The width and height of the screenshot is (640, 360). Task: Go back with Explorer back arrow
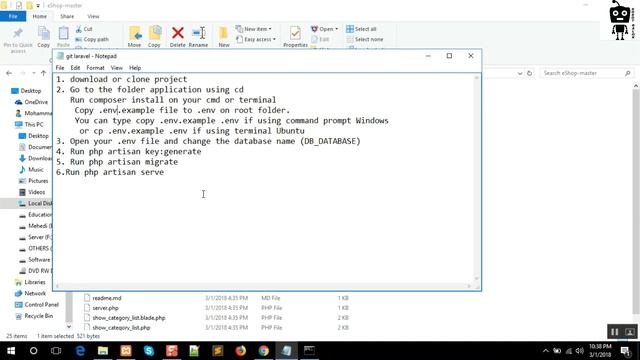(x=9, y=73)
